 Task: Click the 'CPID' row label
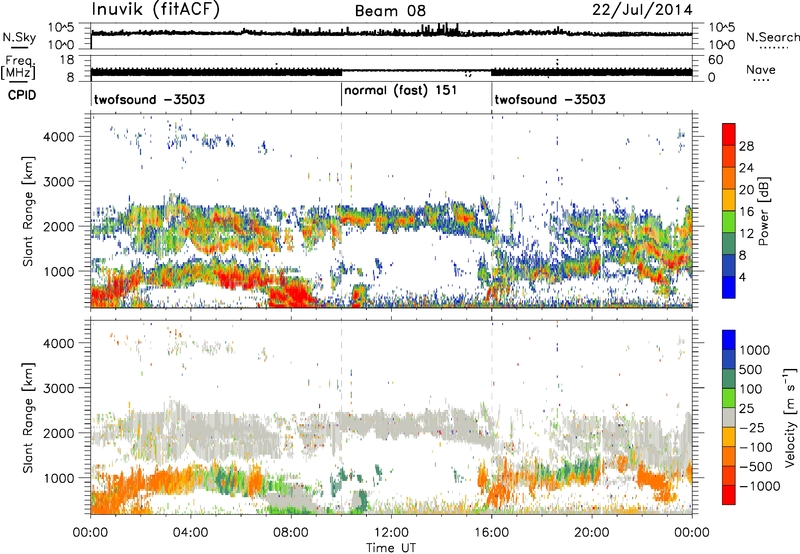22,95
